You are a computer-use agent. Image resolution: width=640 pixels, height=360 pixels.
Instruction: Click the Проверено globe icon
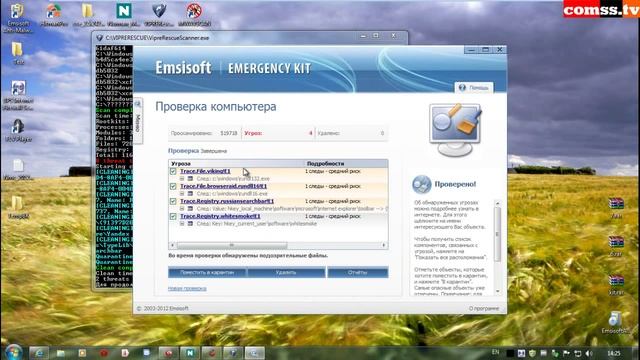422,184
